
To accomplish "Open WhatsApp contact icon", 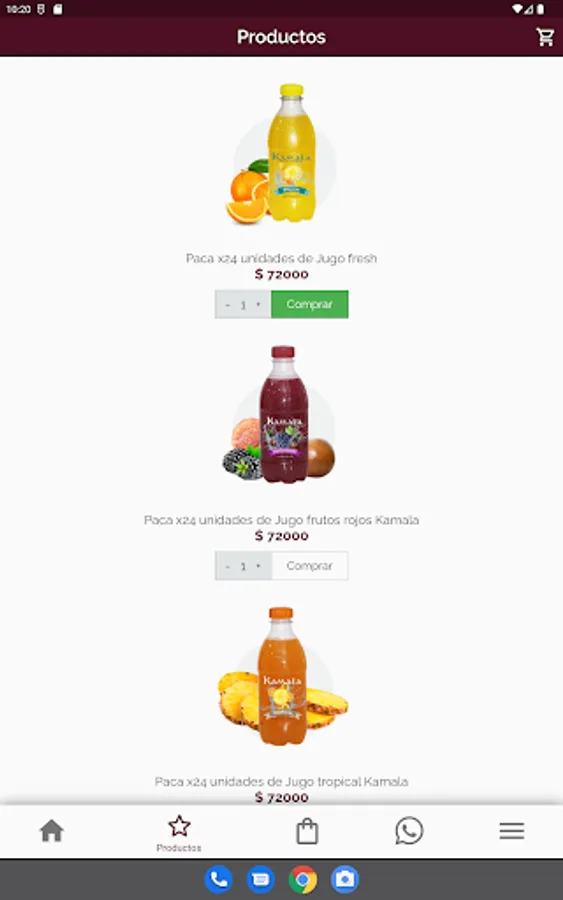I will click(409, 831).
